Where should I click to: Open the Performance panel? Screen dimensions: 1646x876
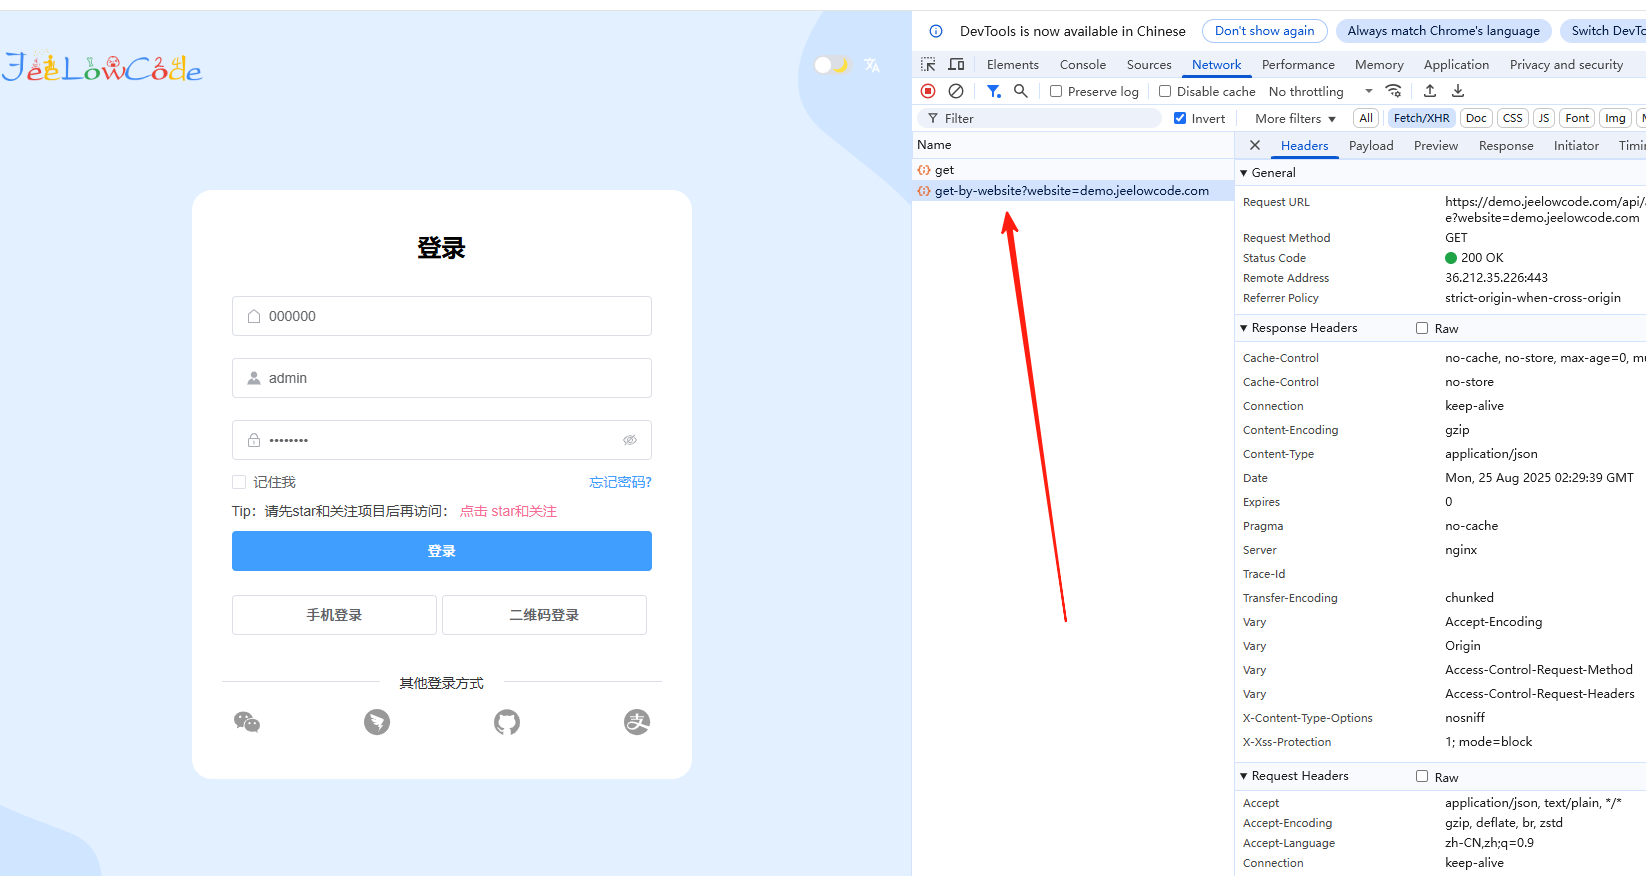pyautogui.click(x=1298, y=64)
